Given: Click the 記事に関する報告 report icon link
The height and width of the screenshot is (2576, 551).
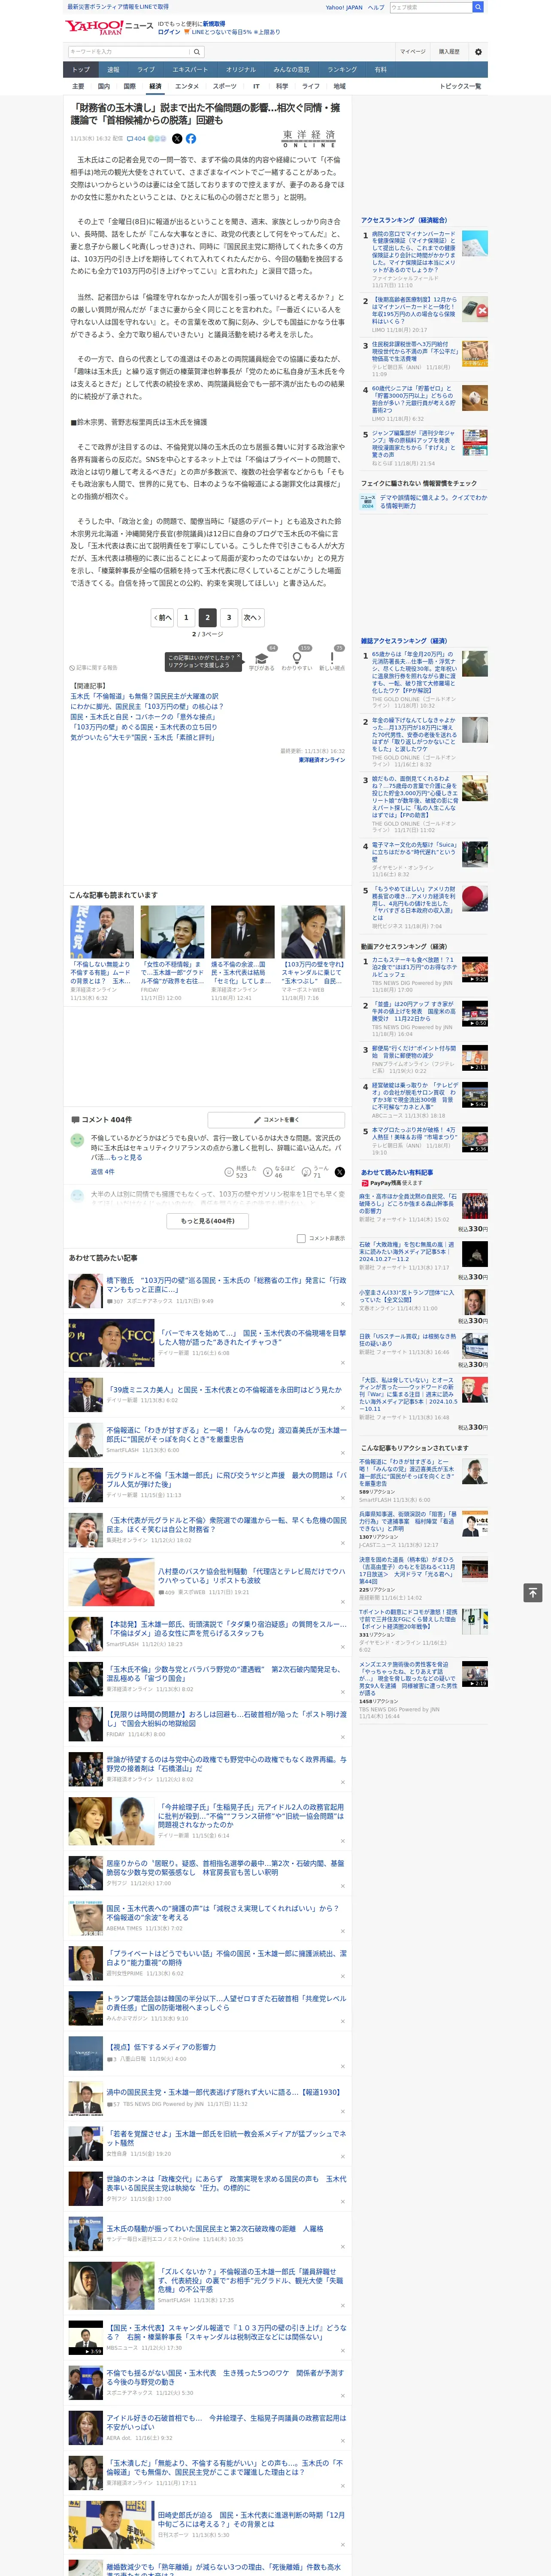Looking at the screenshot, I should 93,667.
